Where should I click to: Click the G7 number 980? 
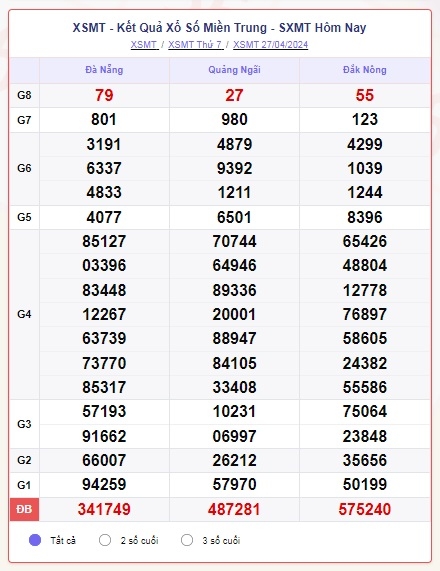pyautogui.click(x=234, y=119)
